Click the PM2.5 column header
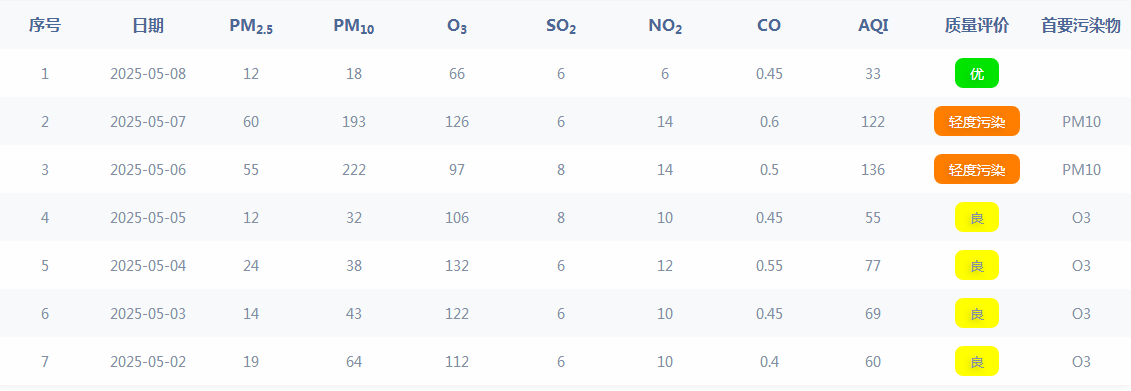Screen dimensions: 1131x391 (x=251, y=27)
